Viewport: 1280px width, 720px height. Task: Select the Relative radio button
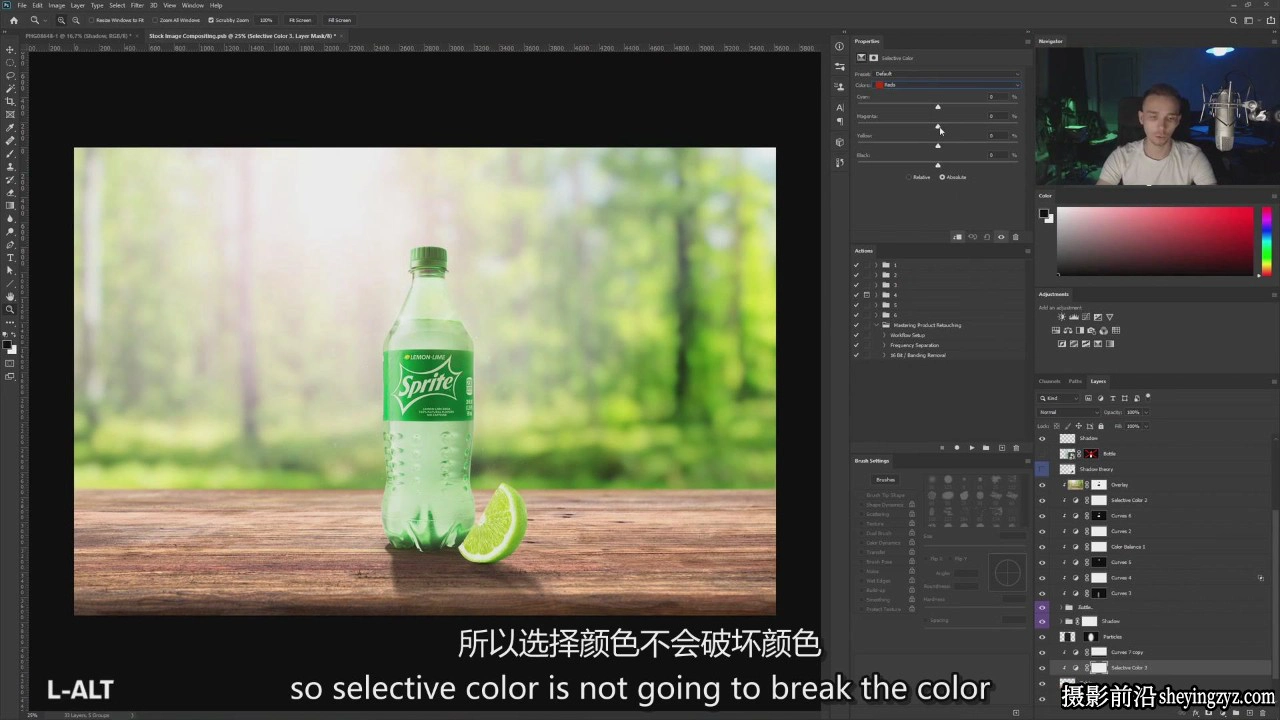click(908, 177)
